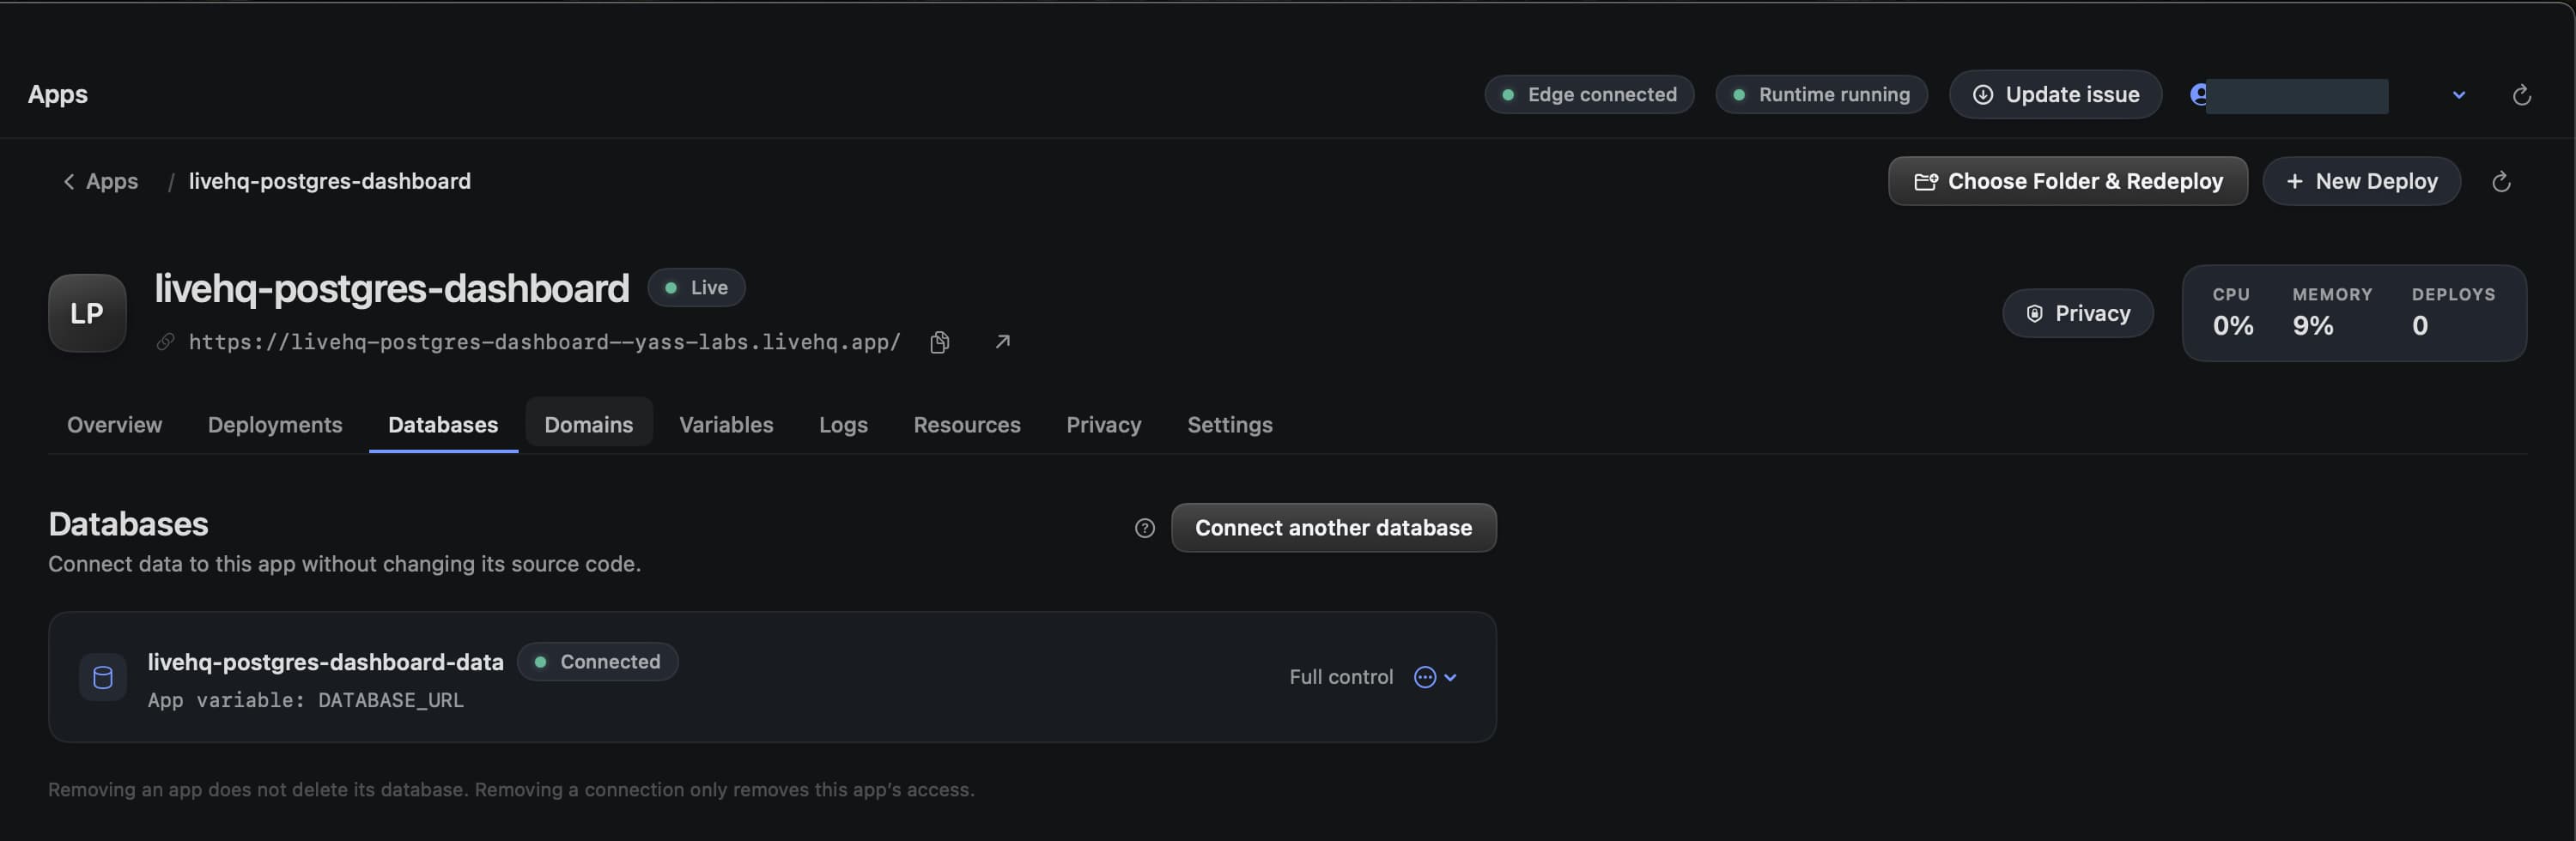Open the Variables tab

[726, 425]
